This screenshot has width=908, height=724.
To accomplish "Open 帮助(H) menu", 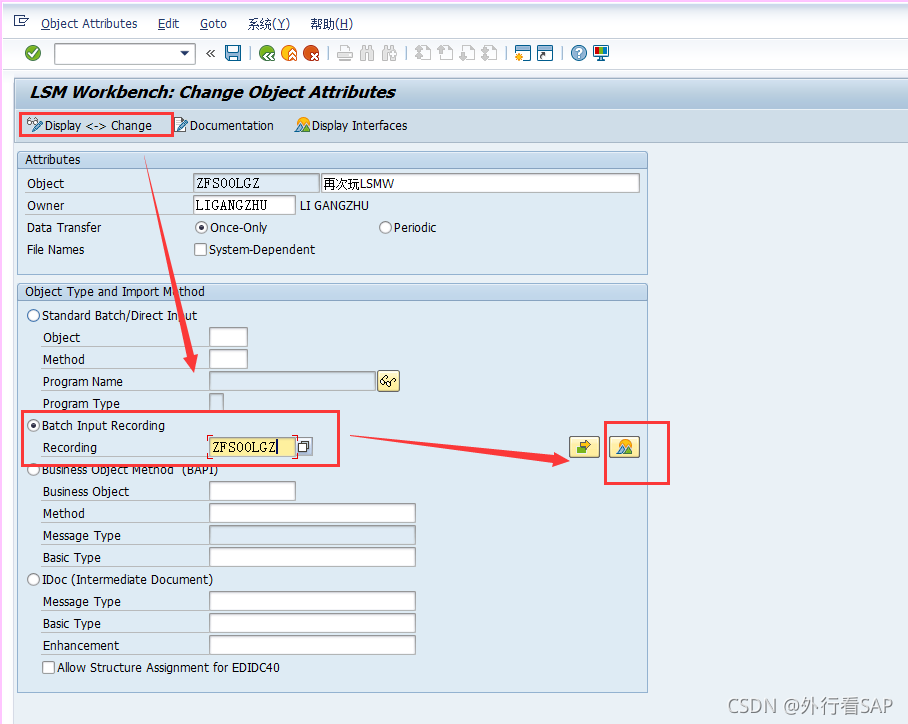I will [x=331, y=24].
